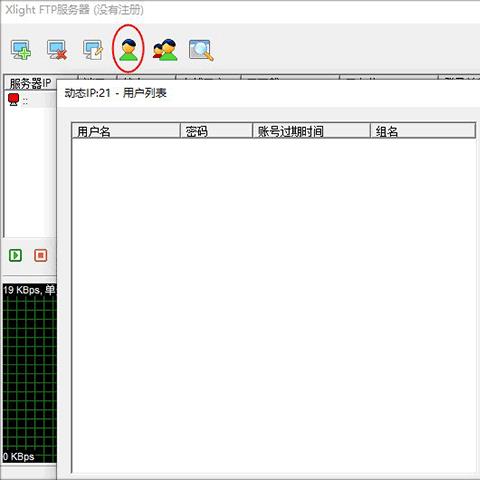This screenshot has height=480, width=480.
Task: Sort by 账号过期时间 column header
Action: pos(311,131)
